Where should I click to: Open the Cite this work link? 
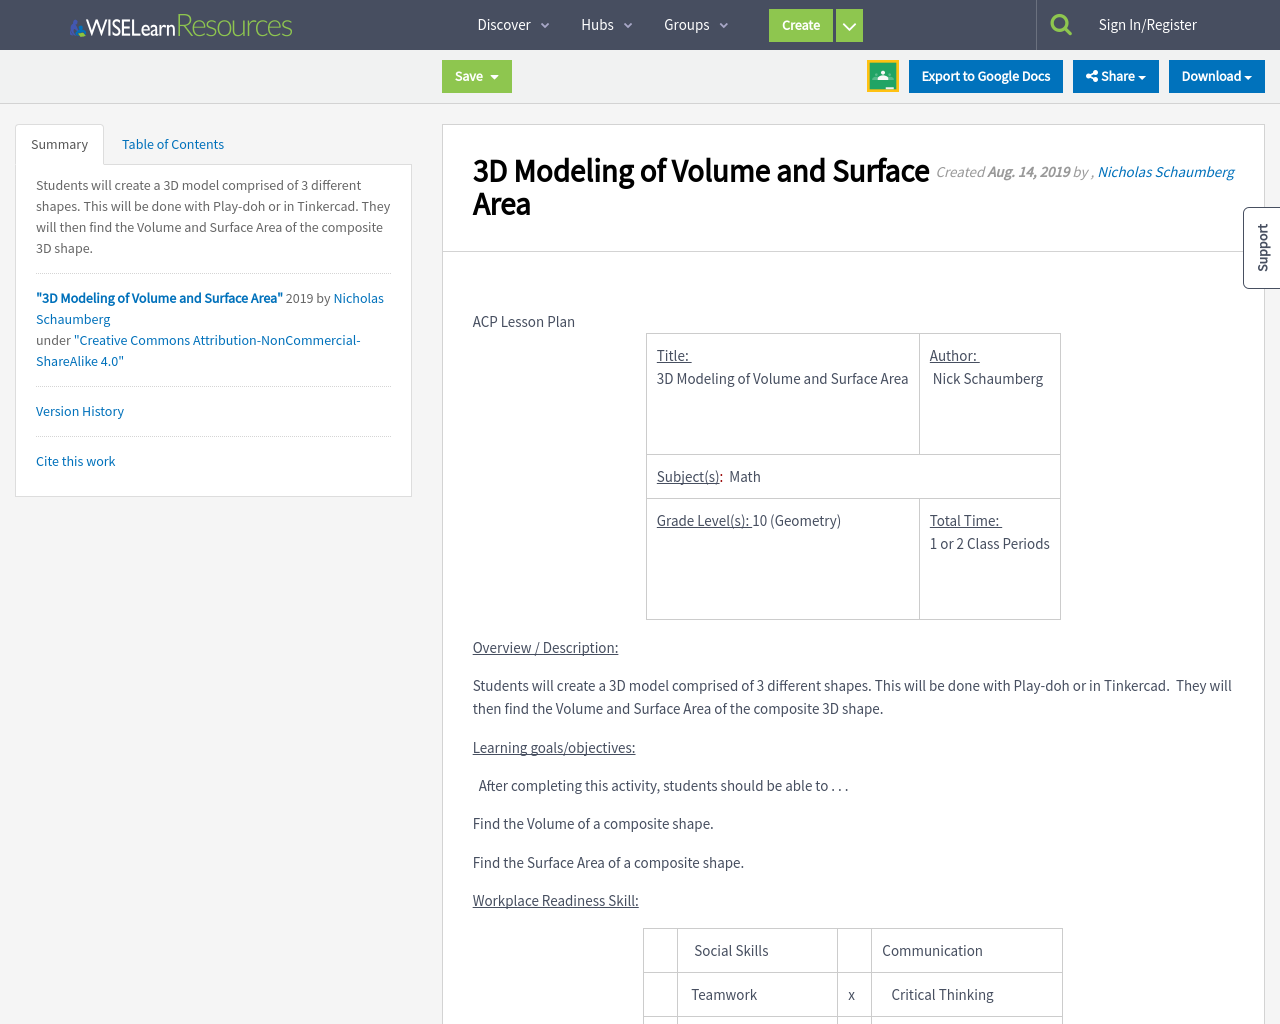75,461
